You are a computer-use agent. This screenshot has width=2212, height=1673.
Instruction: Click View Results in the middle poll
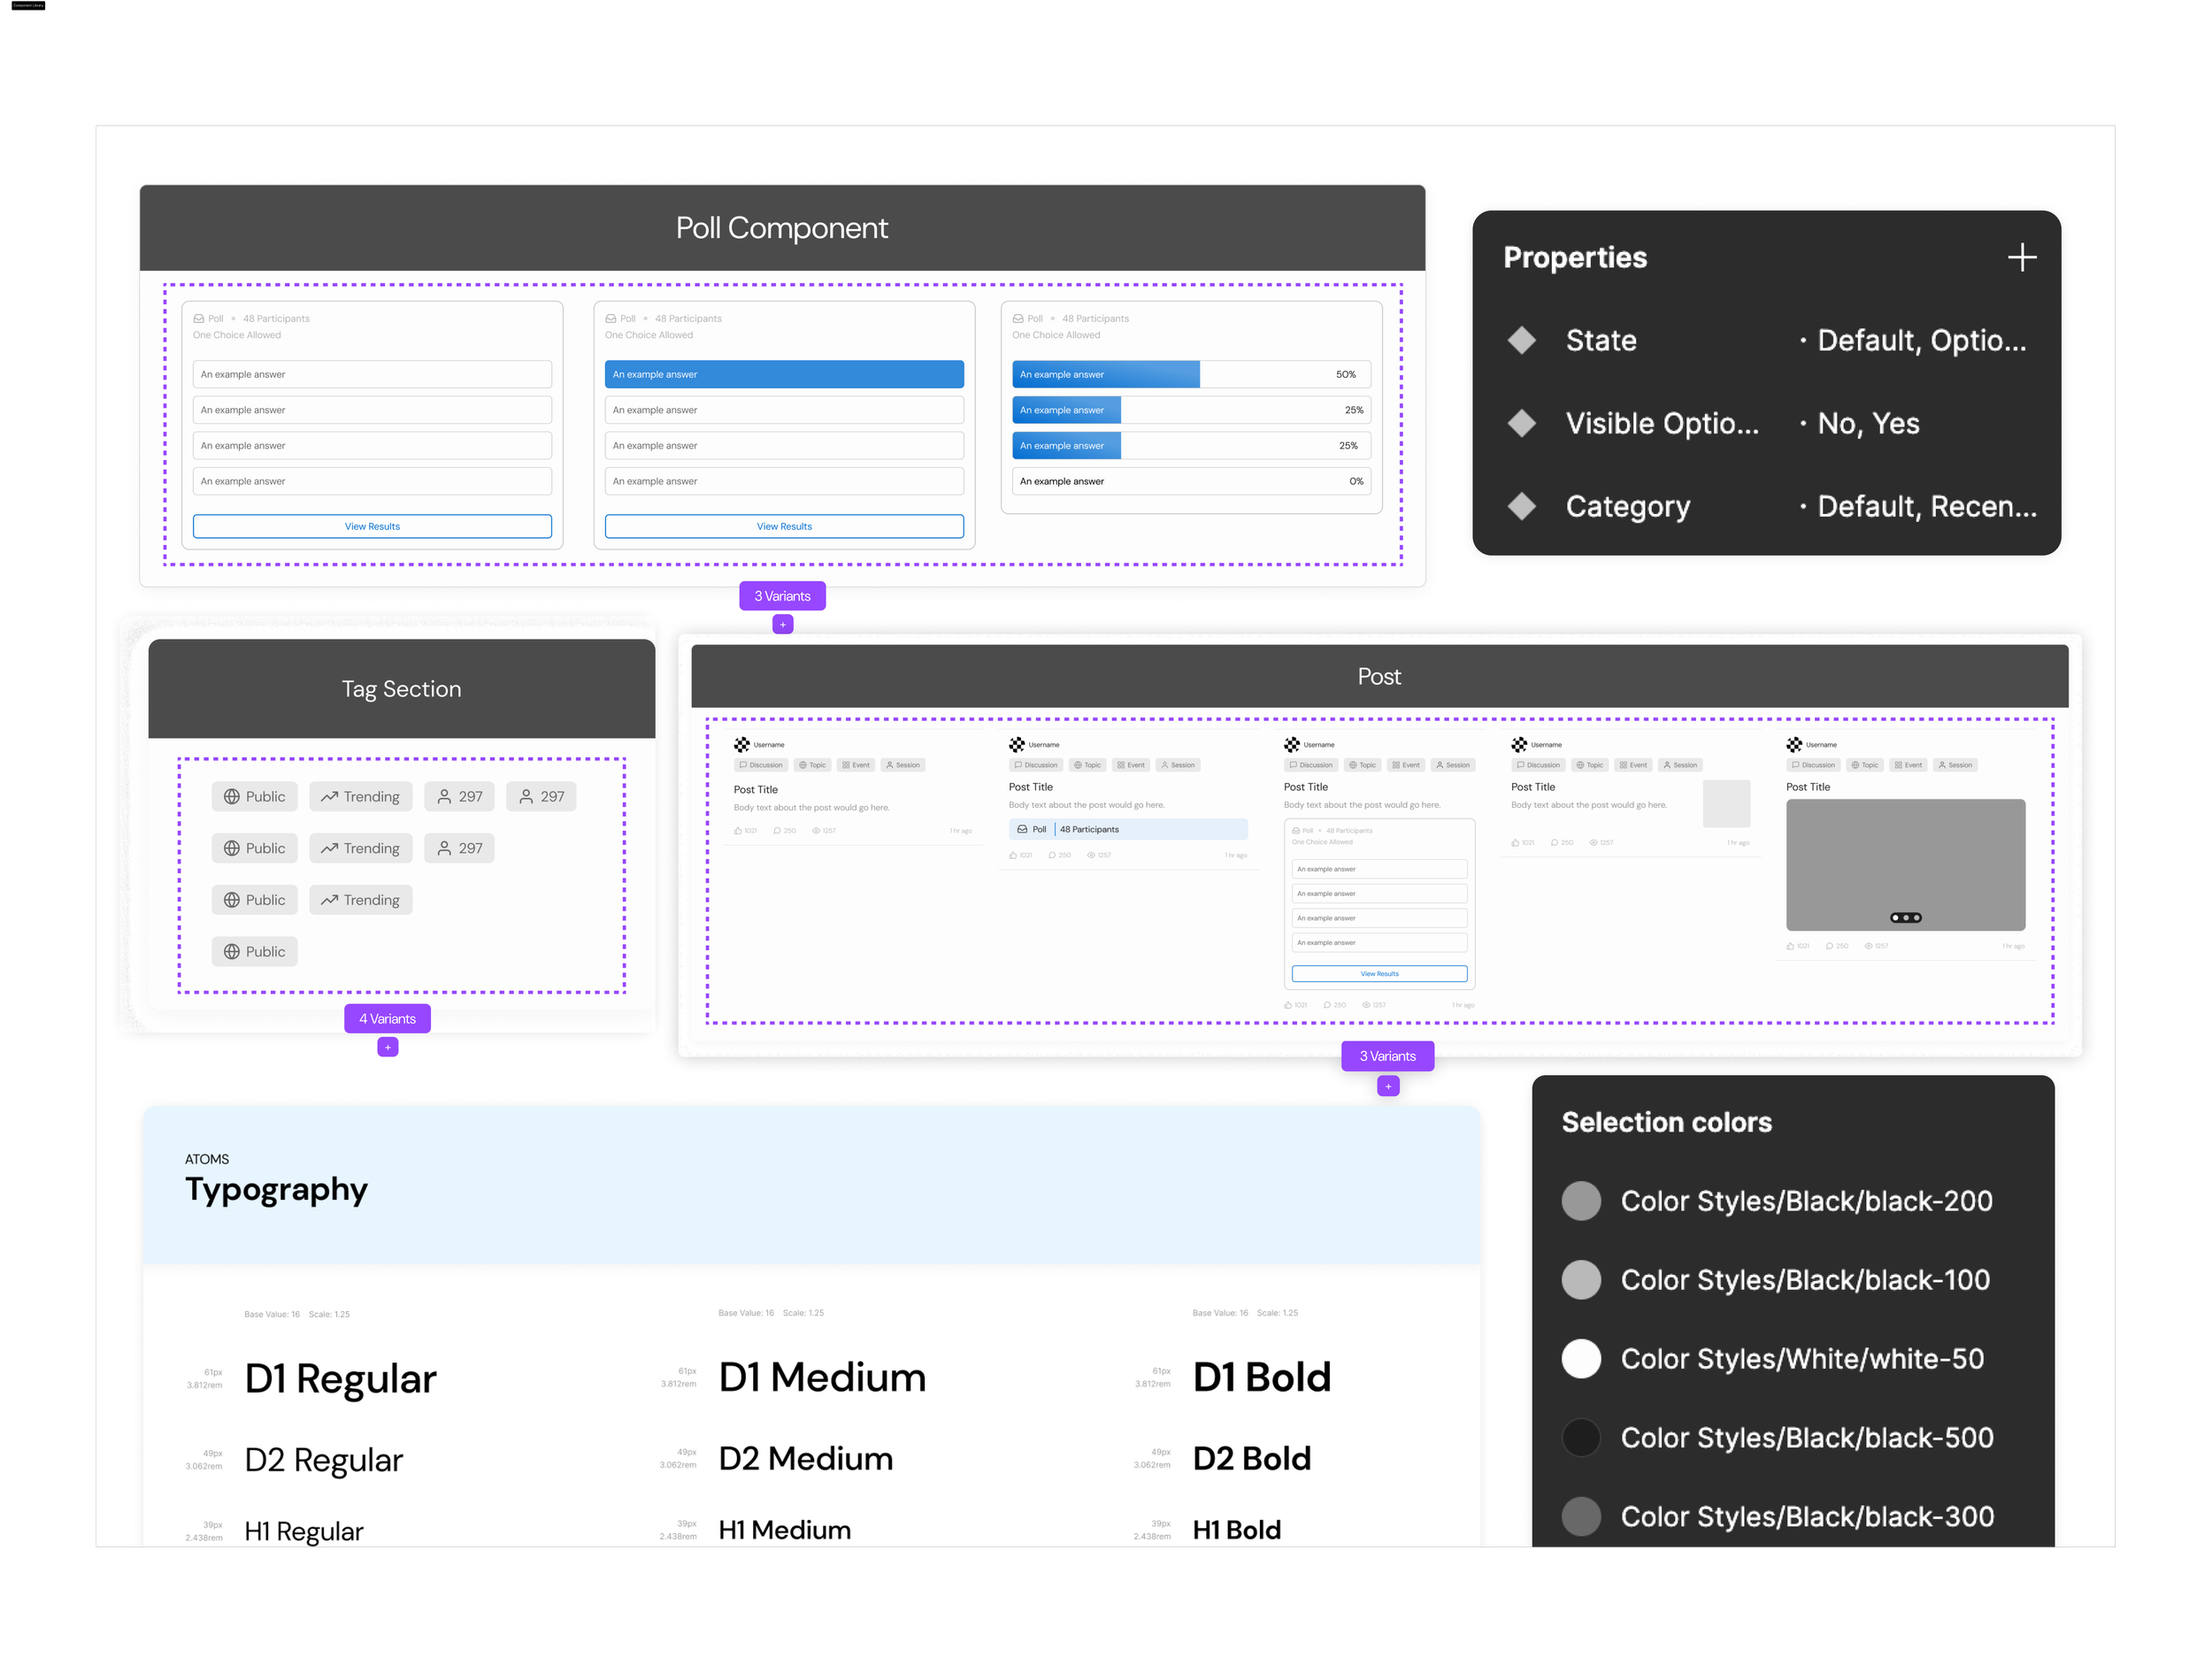click(x=783, y=526)
